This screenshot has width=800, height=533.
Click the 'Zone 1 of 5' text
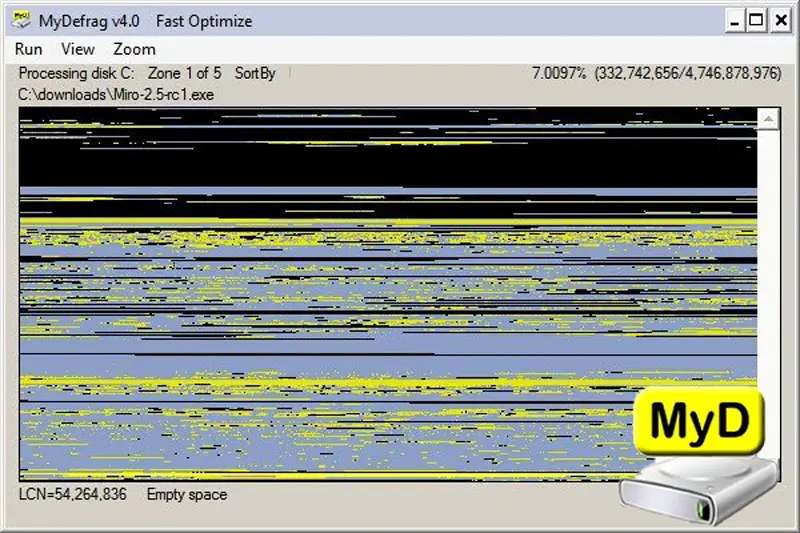coord(184,73)
